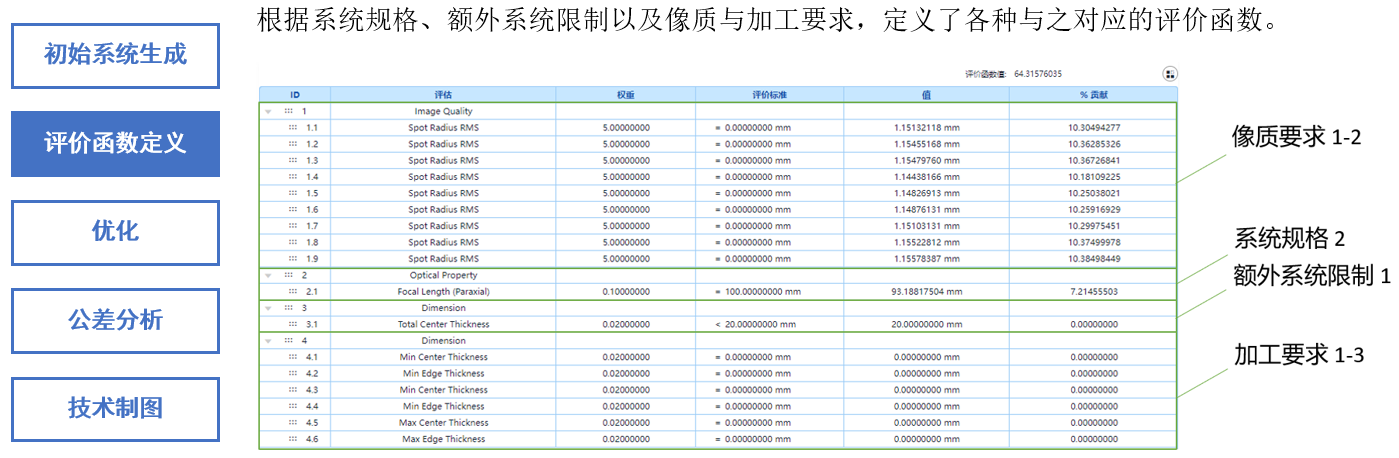Open the 公差分析 step
This screenshot has width=1399, height=458.
[x=115, y=321]
